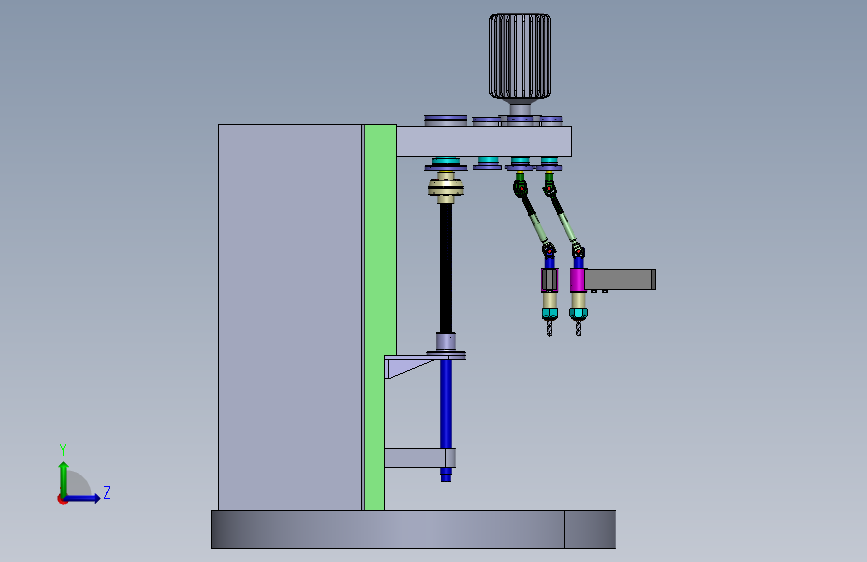Select the magenta clamp block on right spindle
The image size is (867, 562).
(x=577, y=280)
